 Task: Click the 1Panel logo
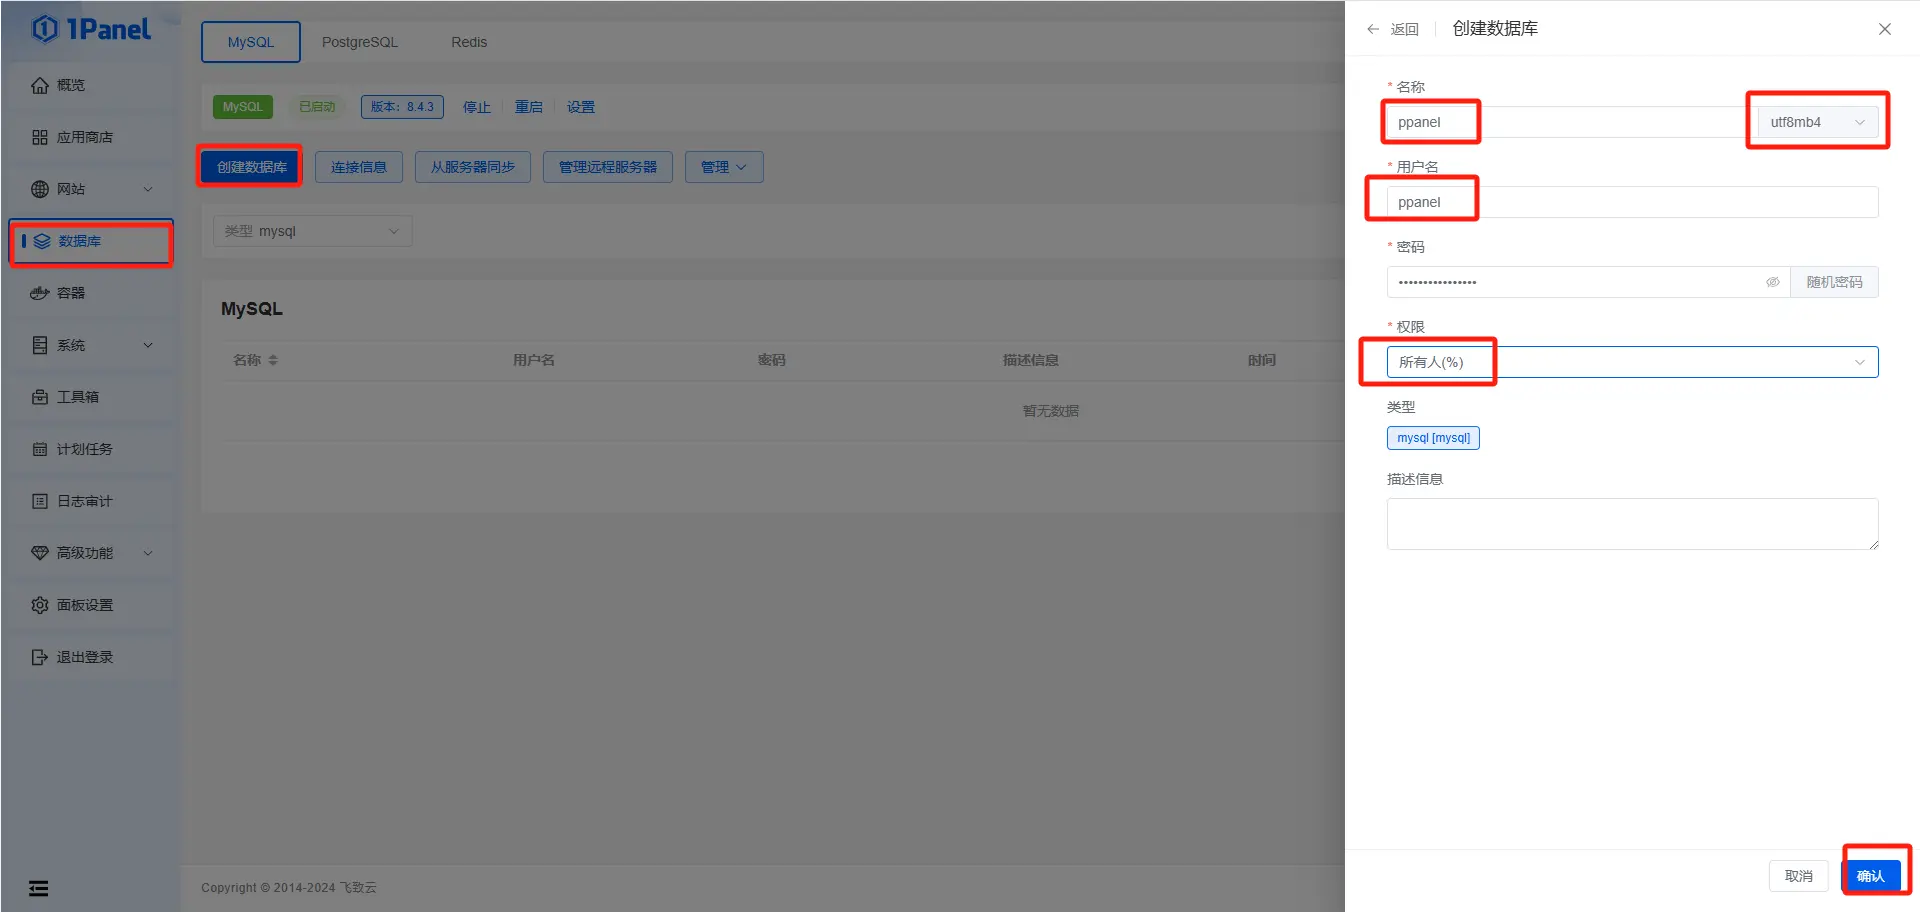pos(91,29)
